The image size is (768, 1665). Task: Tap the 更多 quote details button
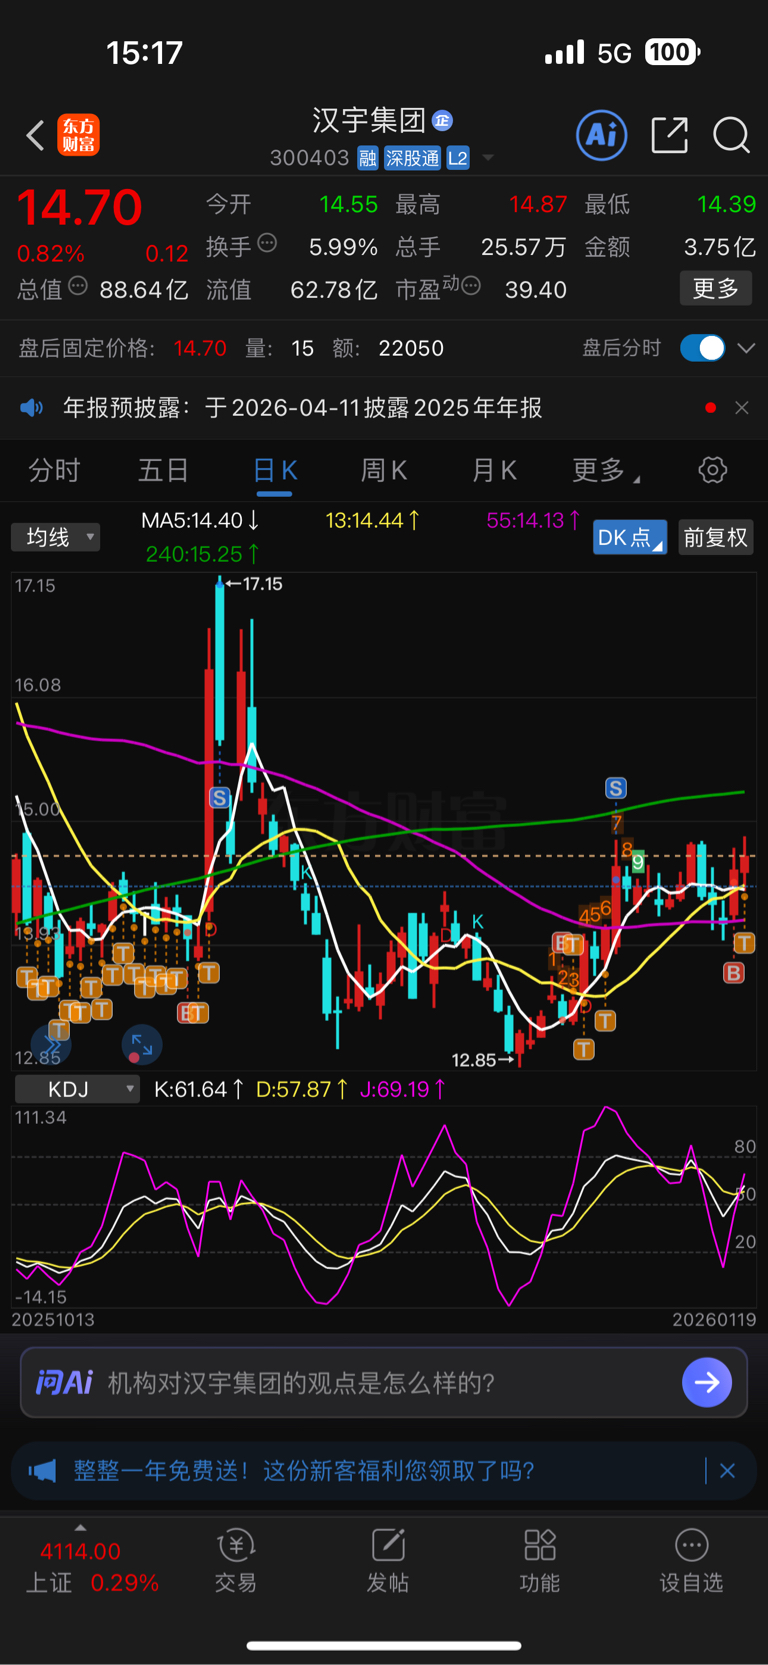716,288
